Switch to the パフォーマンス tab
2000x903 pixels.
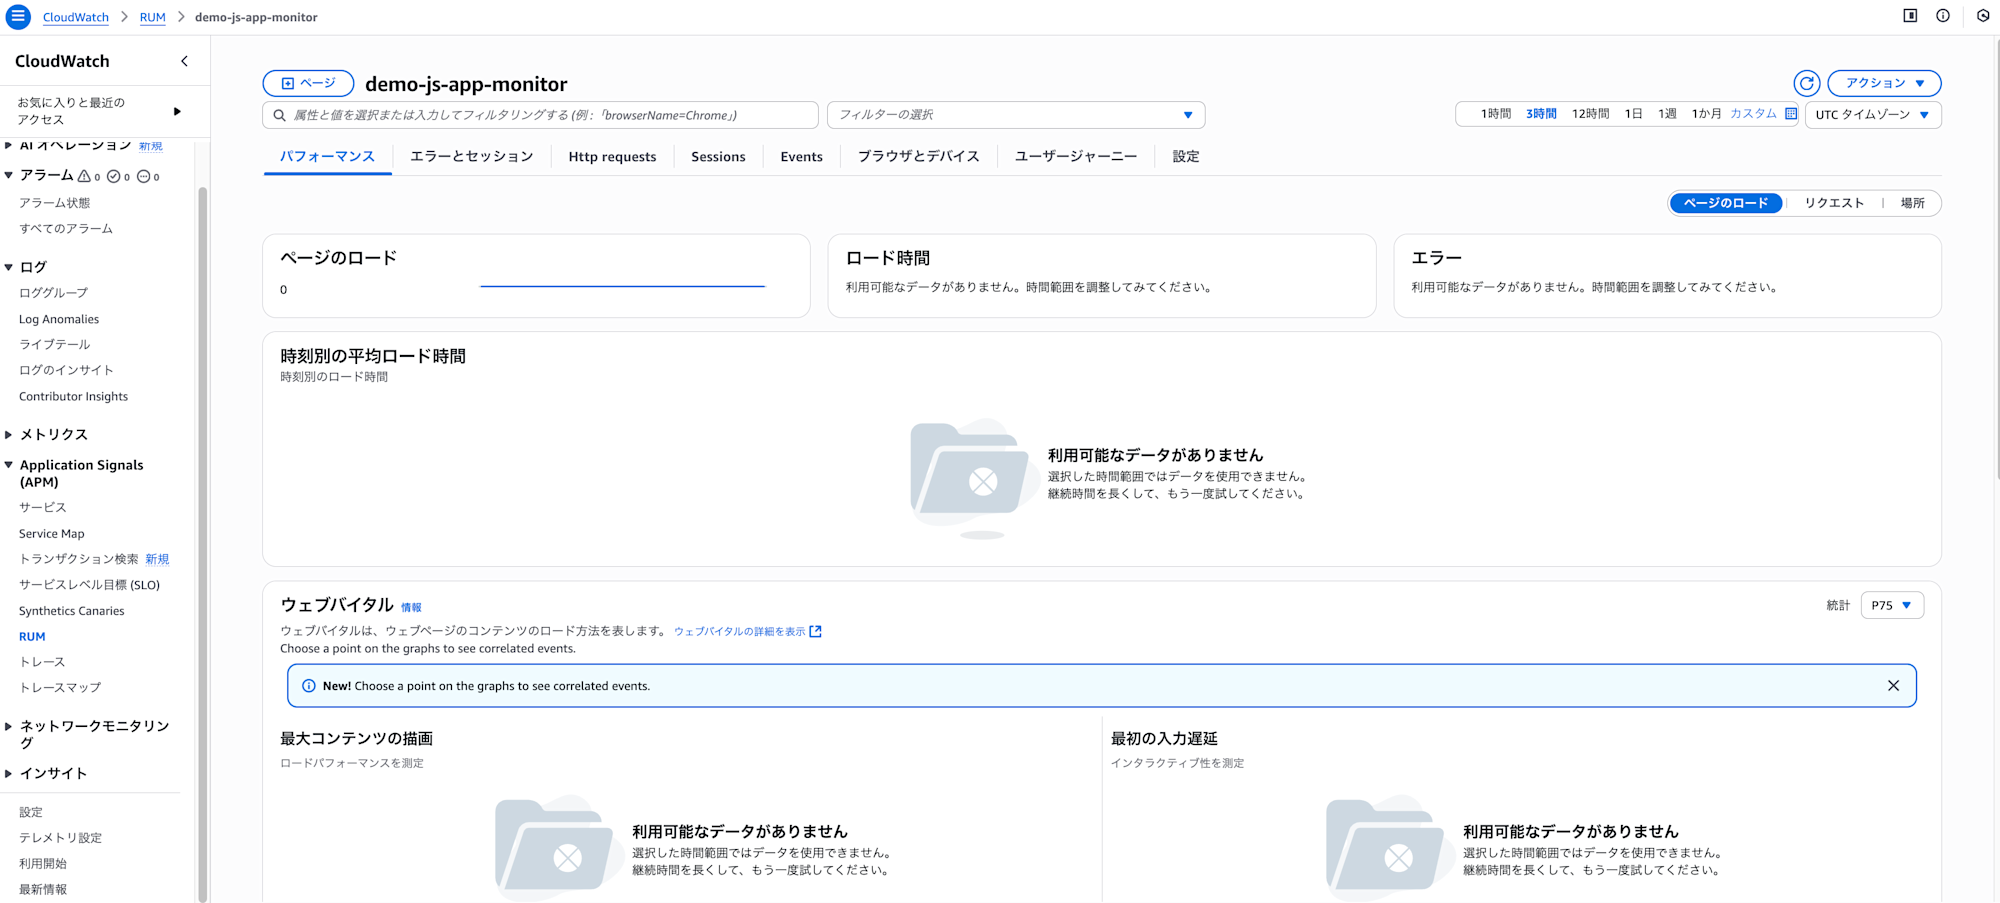click(327, 157)
